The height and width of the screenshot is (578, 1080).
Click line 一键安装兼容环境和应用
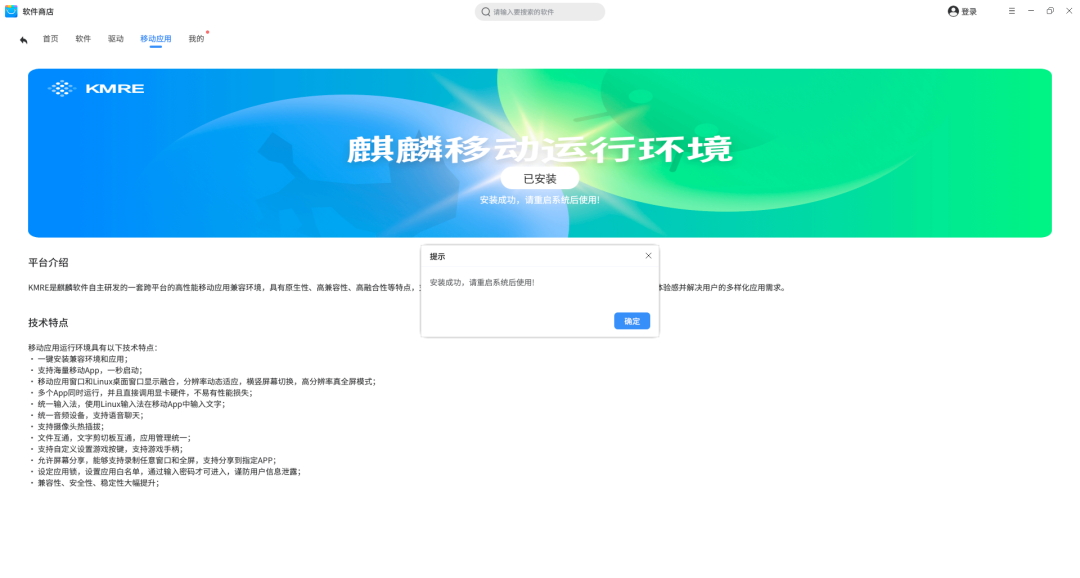pos(83,359)
